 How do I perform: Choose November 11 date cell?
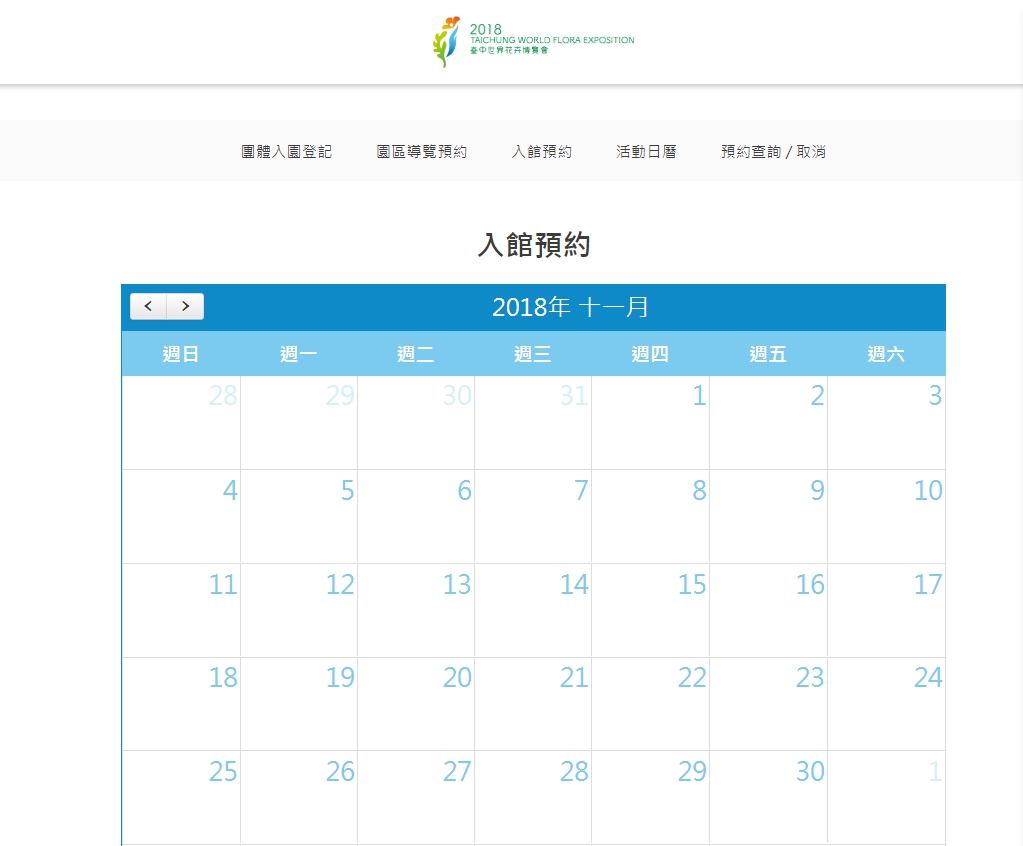pyautogui.click(x=181, y=610)
